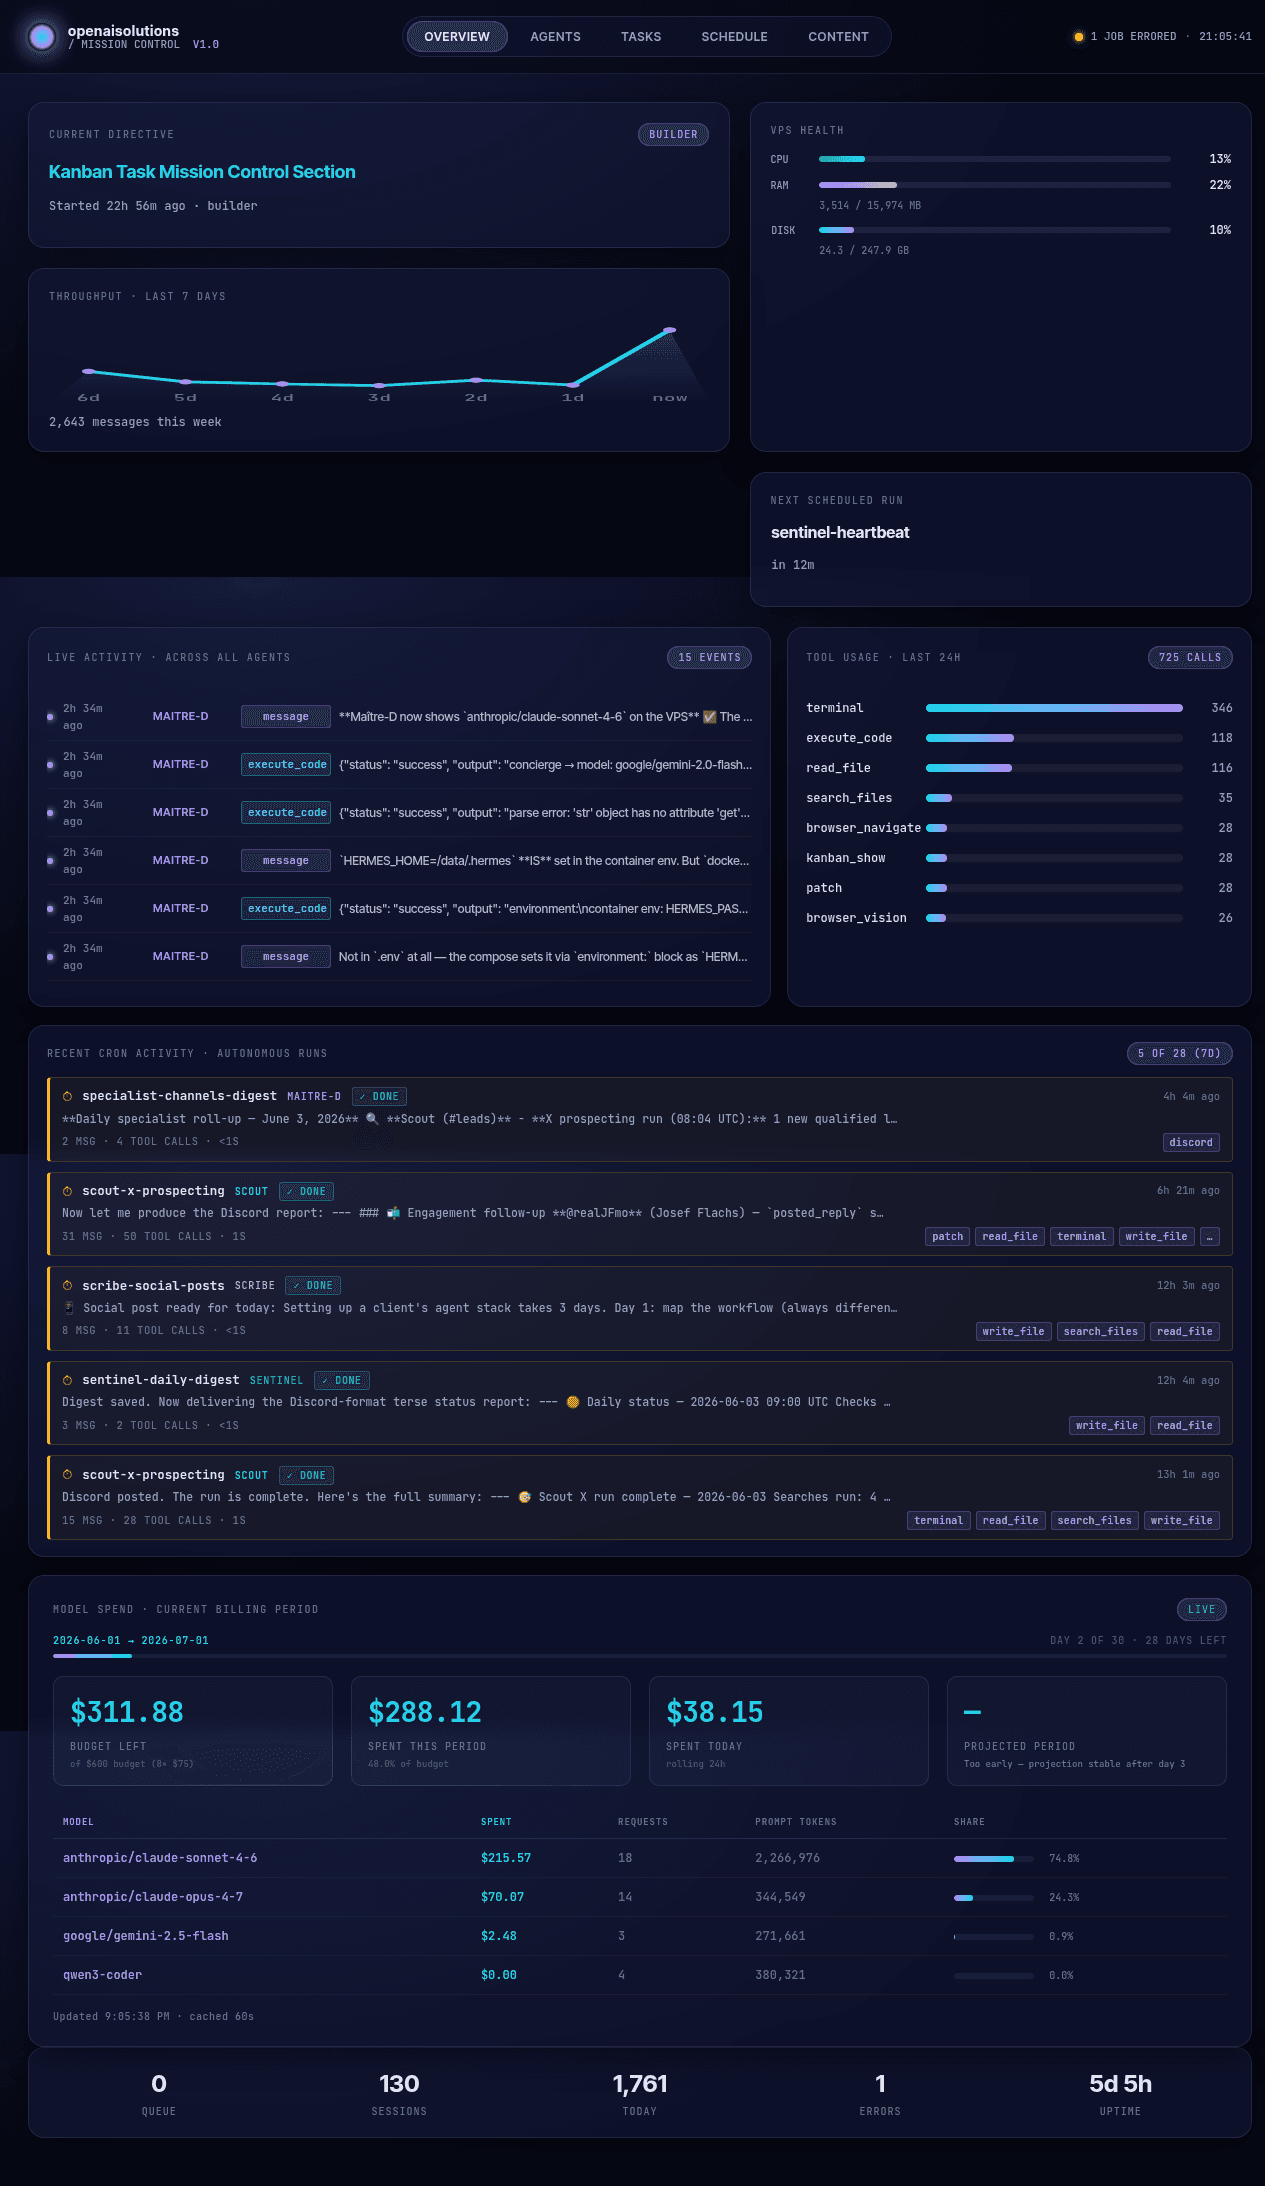The height and width of the screenshot is (2186, 1265).
Task: Click the bullet dot of the 'Maître-D now shows' activity row
Action: pos(50,717)
